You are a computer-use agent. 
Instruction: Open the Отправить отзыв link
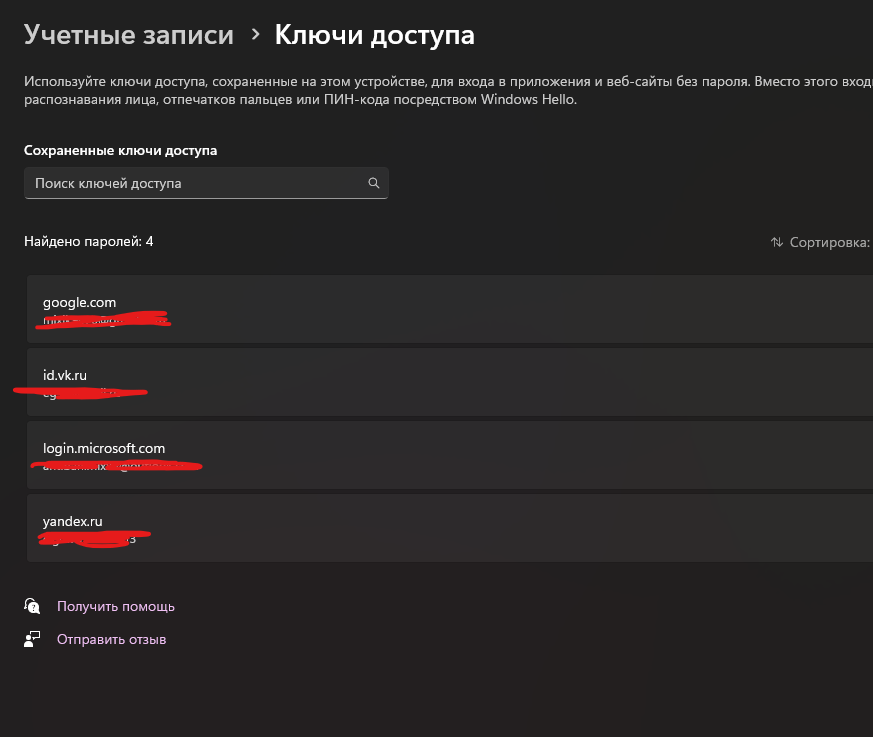coord(111,639)
